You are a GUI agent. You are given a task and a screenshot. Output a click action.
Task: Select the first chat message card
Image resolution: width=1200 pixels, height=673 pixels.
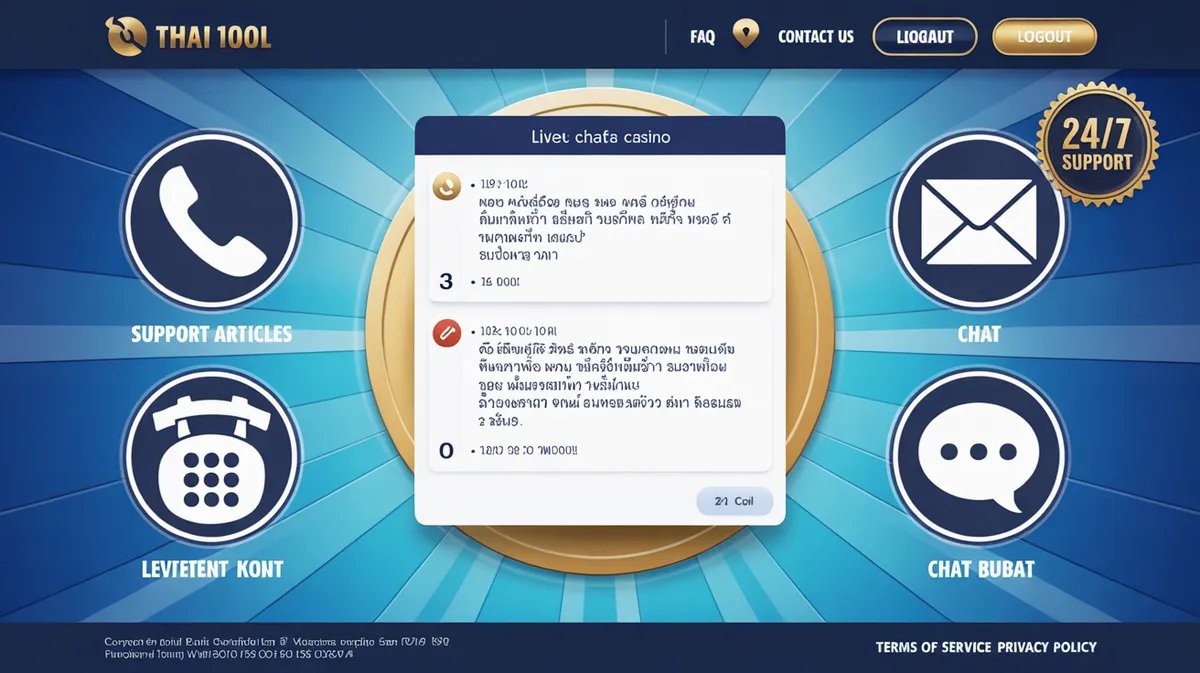click(x=600, y=232)
